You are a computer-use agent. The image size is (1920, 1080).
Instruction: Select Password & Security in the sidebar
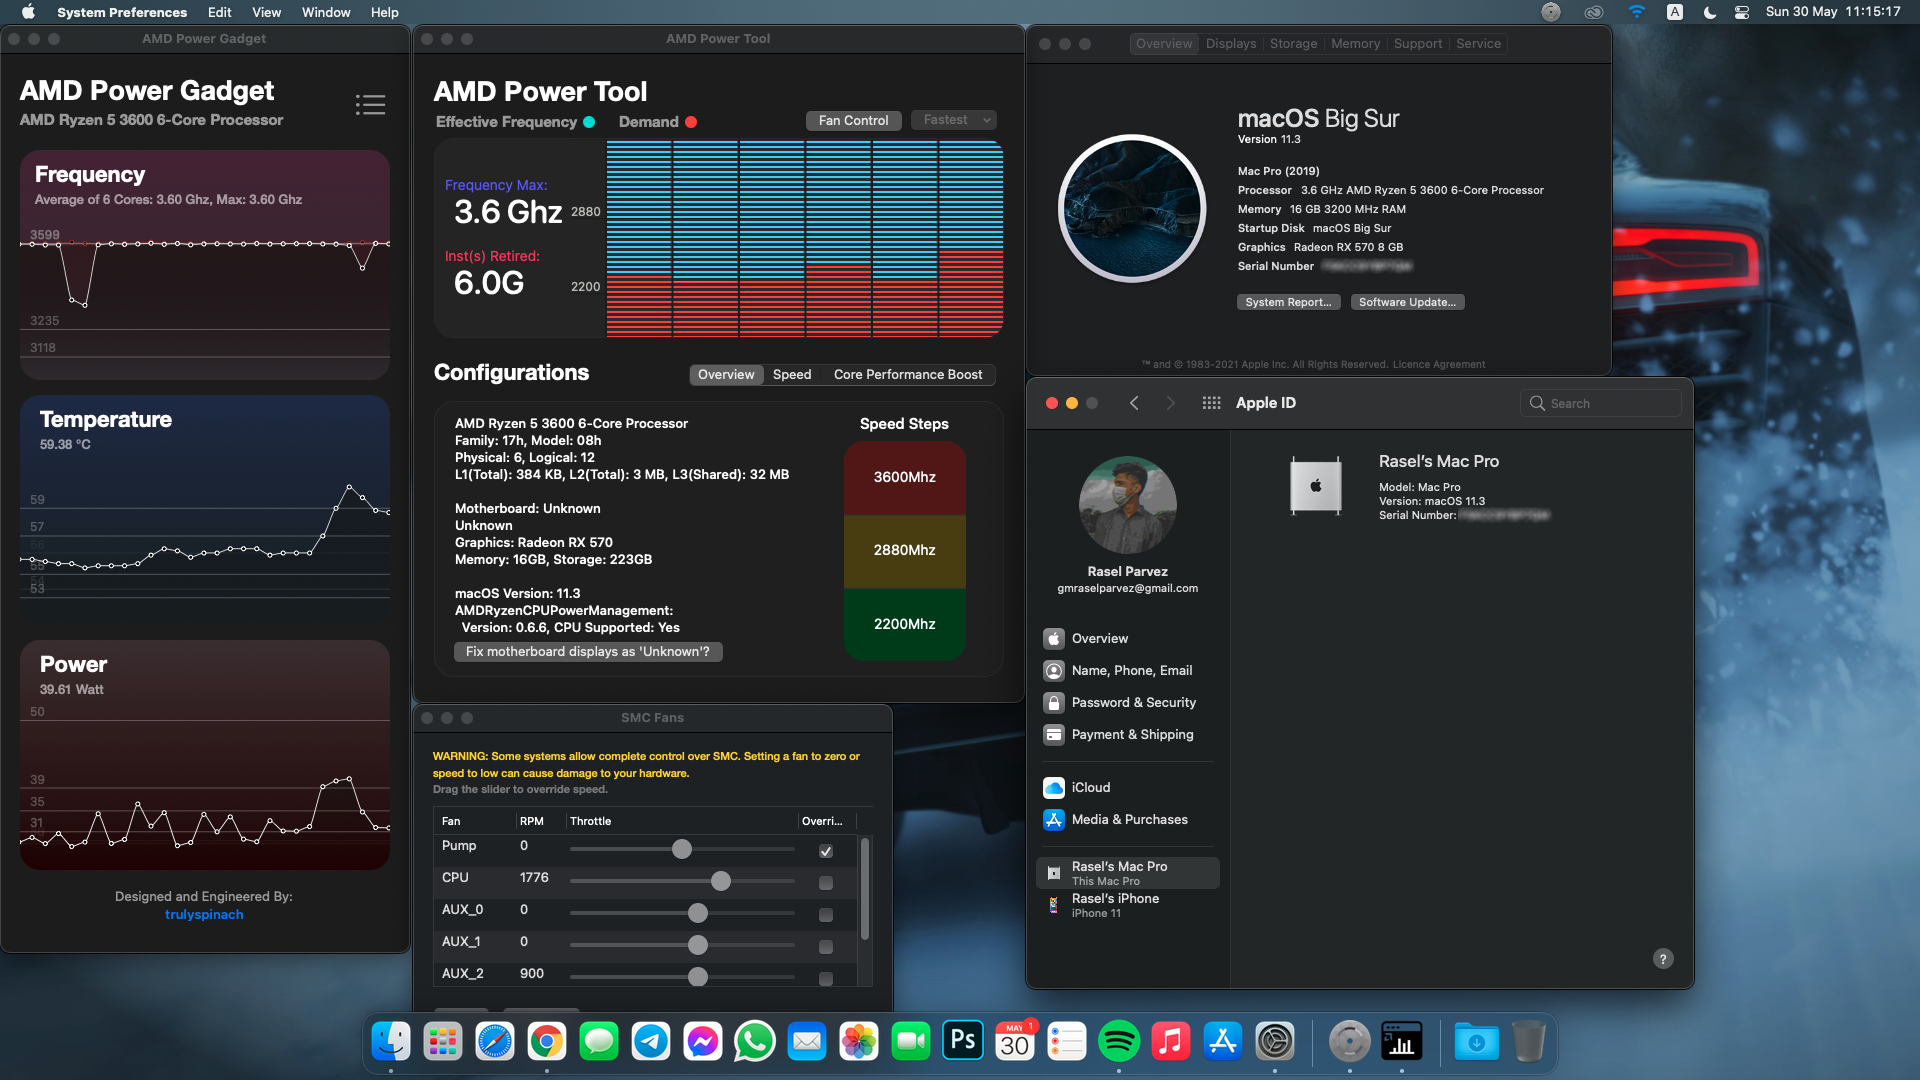(x=1133, y=703)
